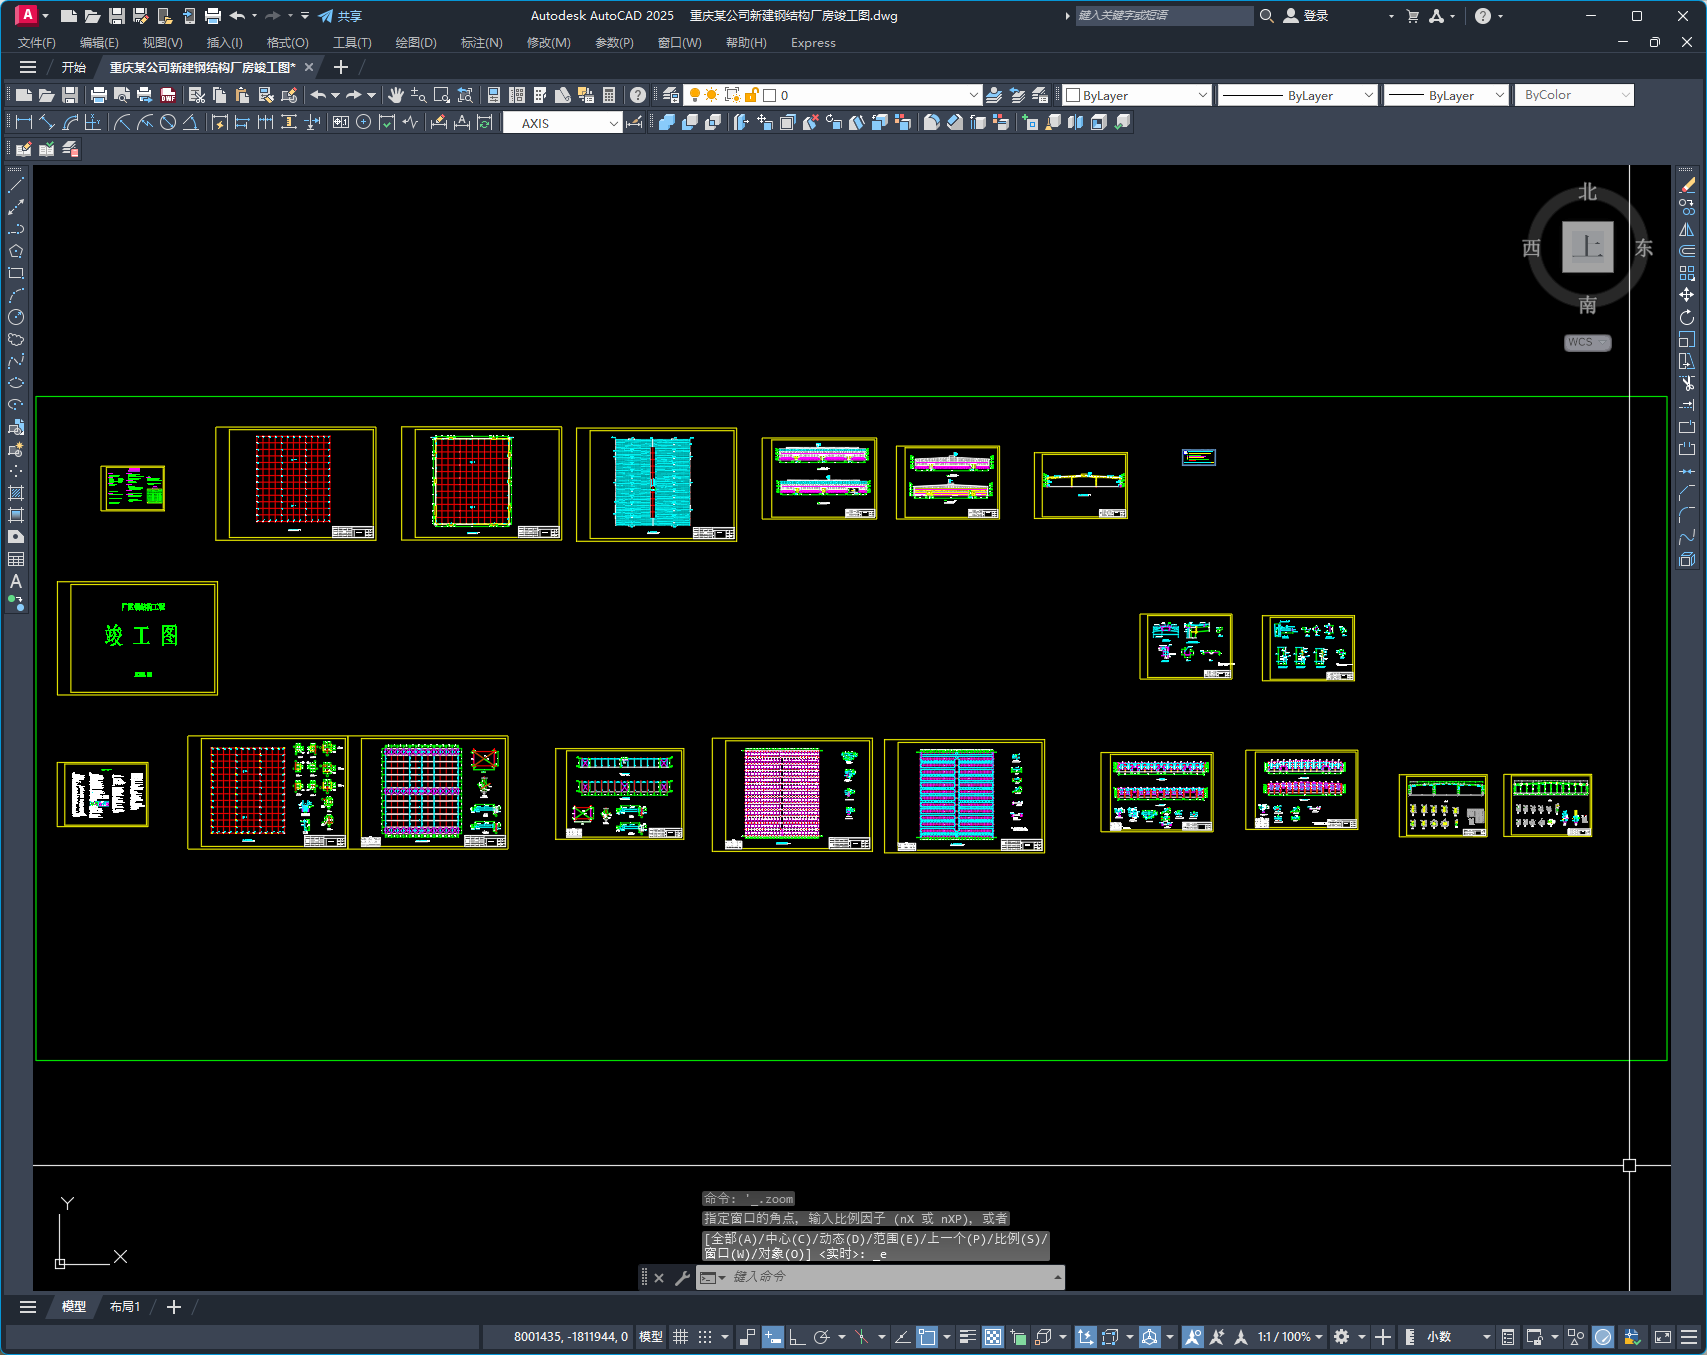Open the 视图(V) menu
This screenshot has height=1355, width=1707.
[162, 43]
